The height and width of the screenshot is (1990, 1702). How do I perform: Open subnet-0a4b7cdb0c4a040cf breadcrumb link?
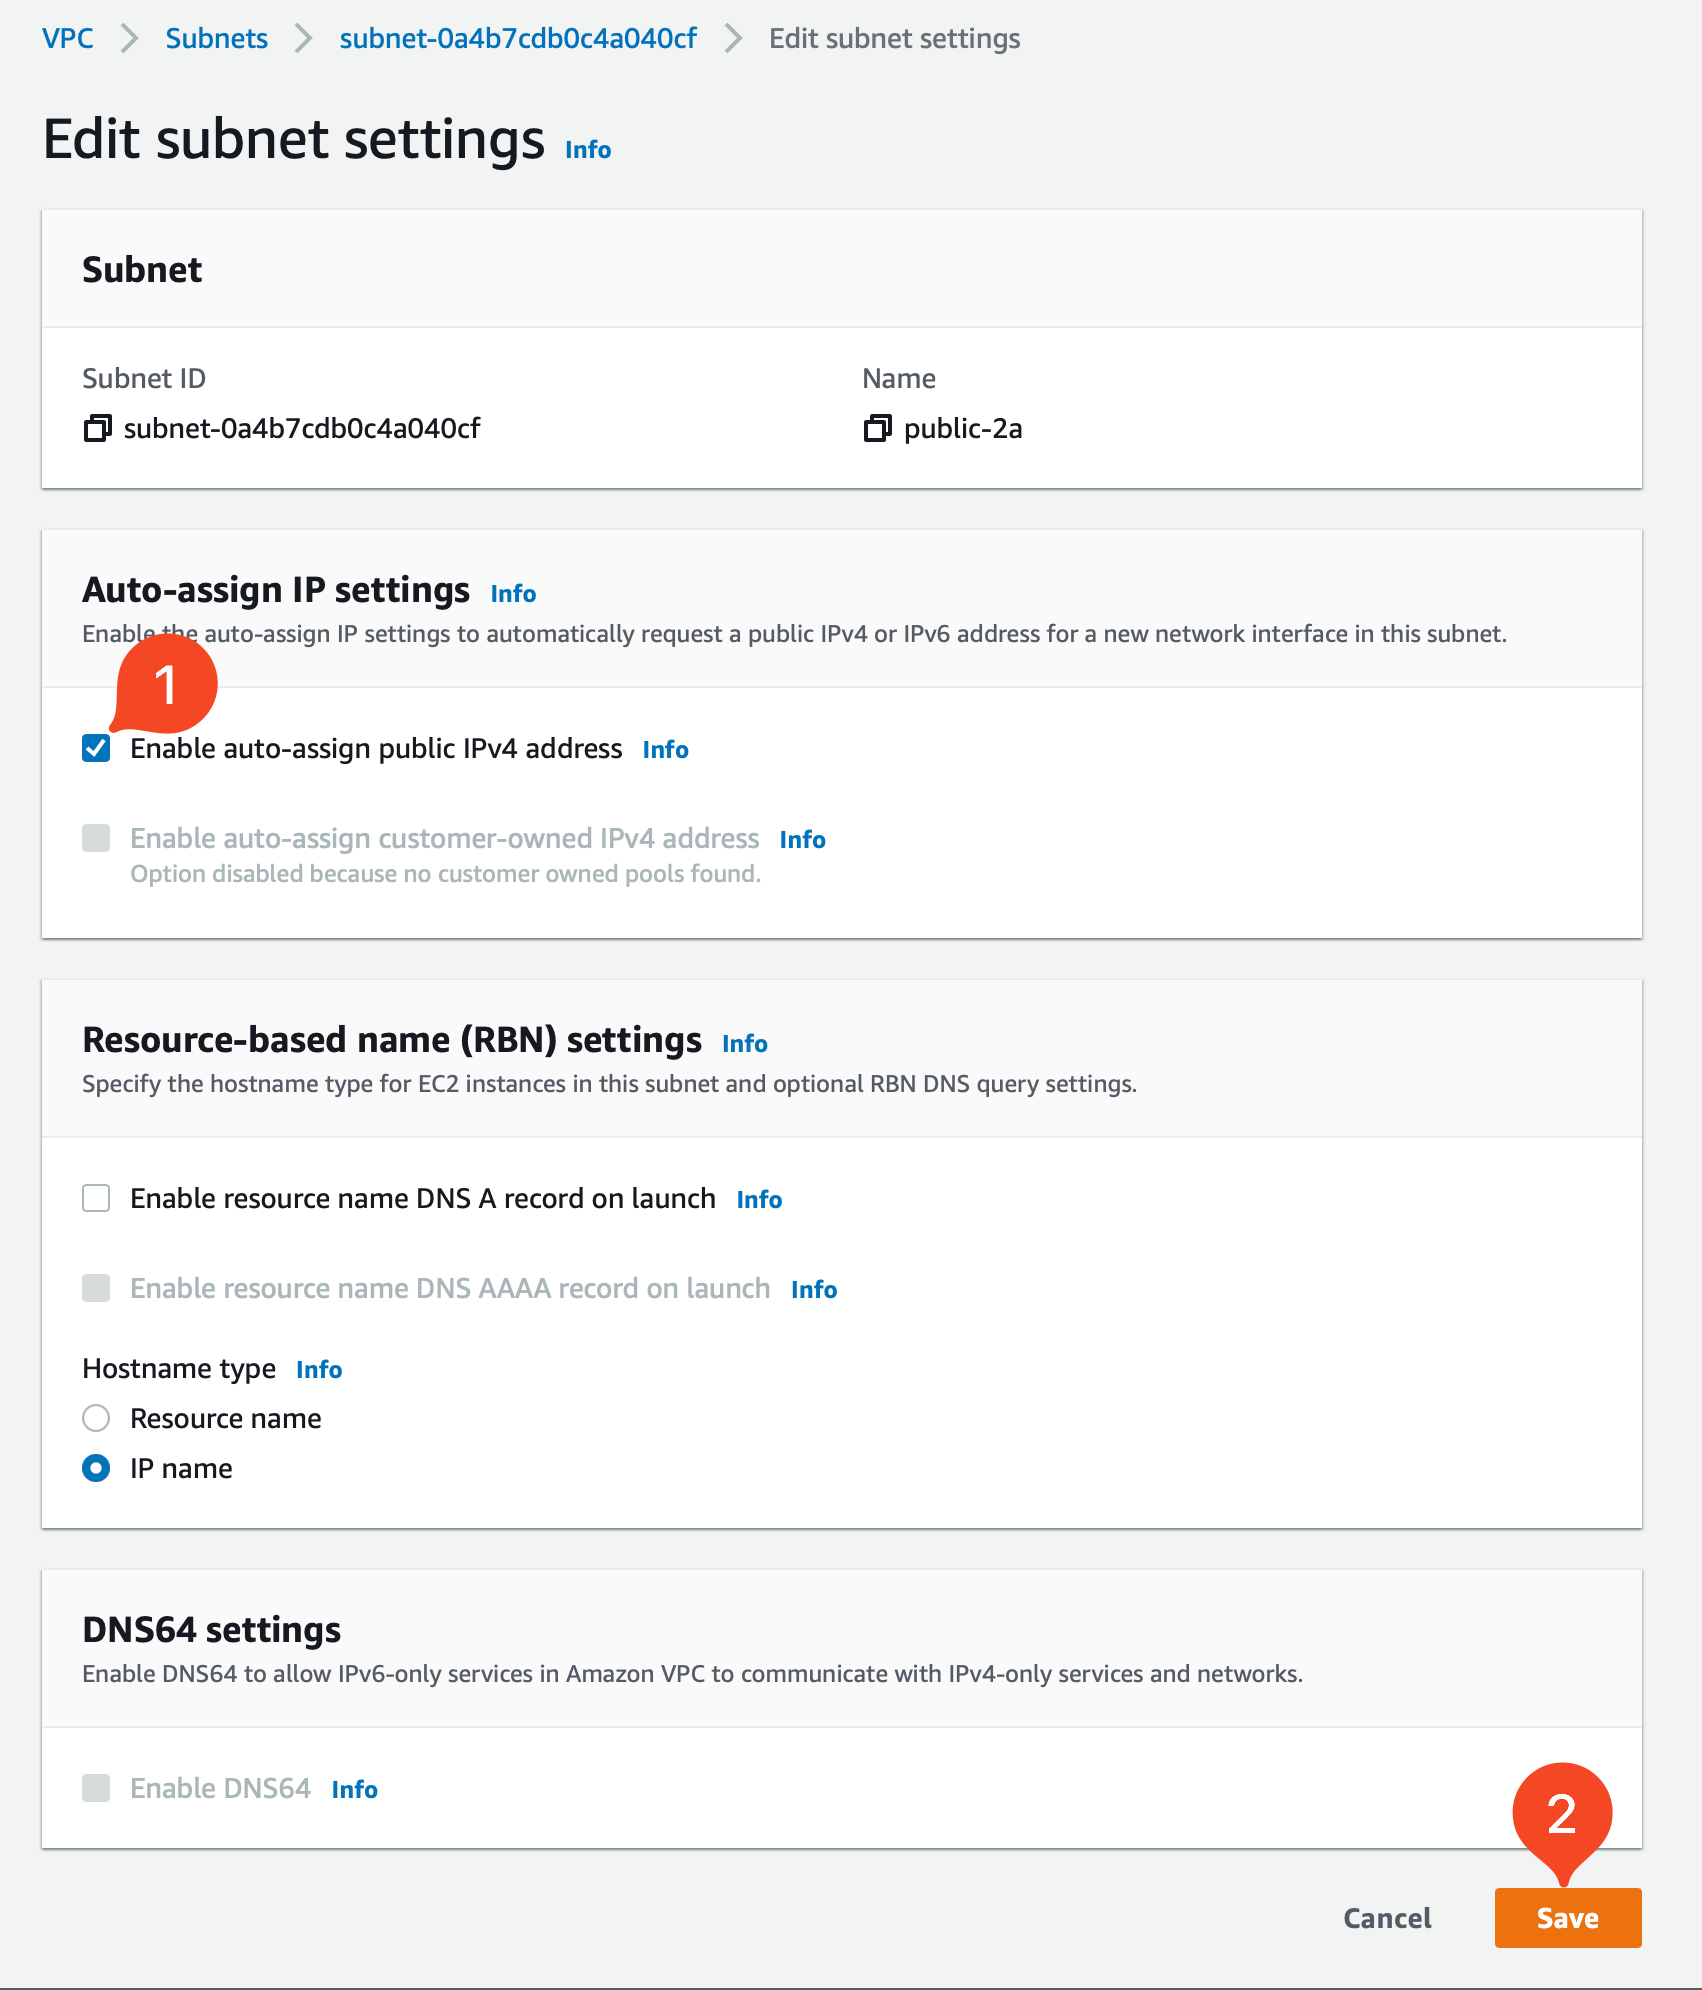click(518, 38)
